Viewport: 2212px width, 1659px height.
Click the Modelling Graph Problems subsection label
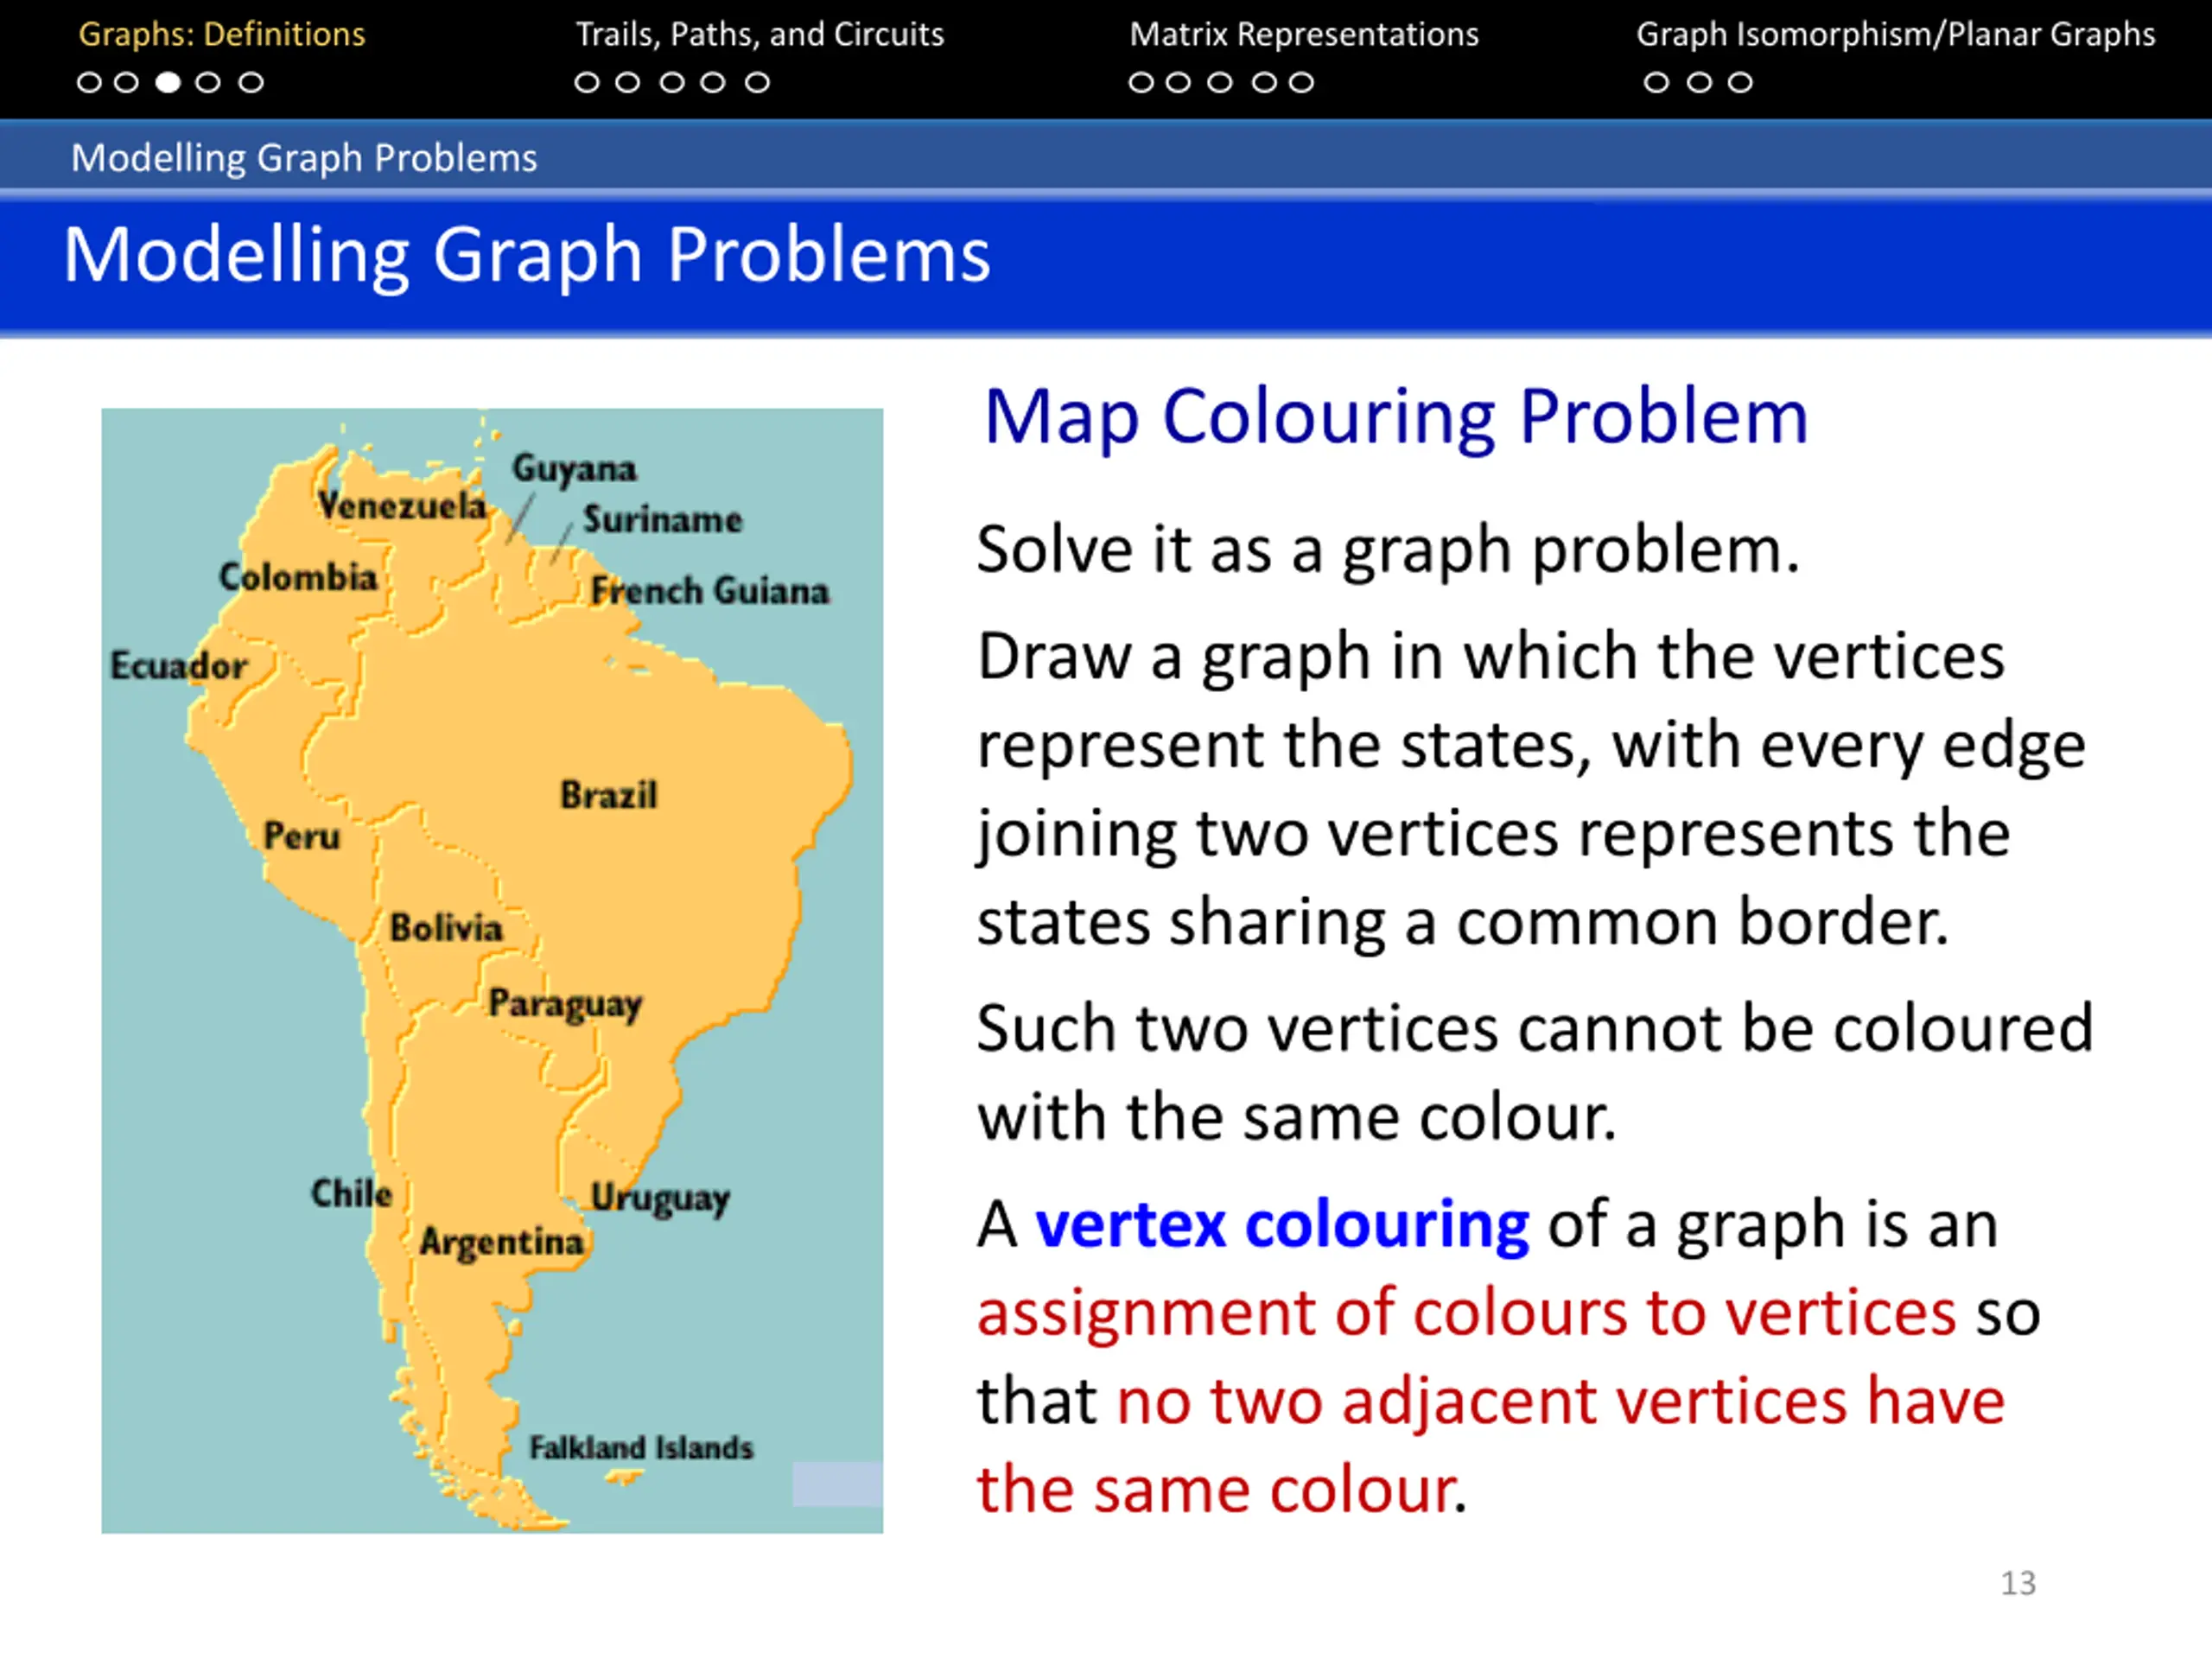coord(304,158)
